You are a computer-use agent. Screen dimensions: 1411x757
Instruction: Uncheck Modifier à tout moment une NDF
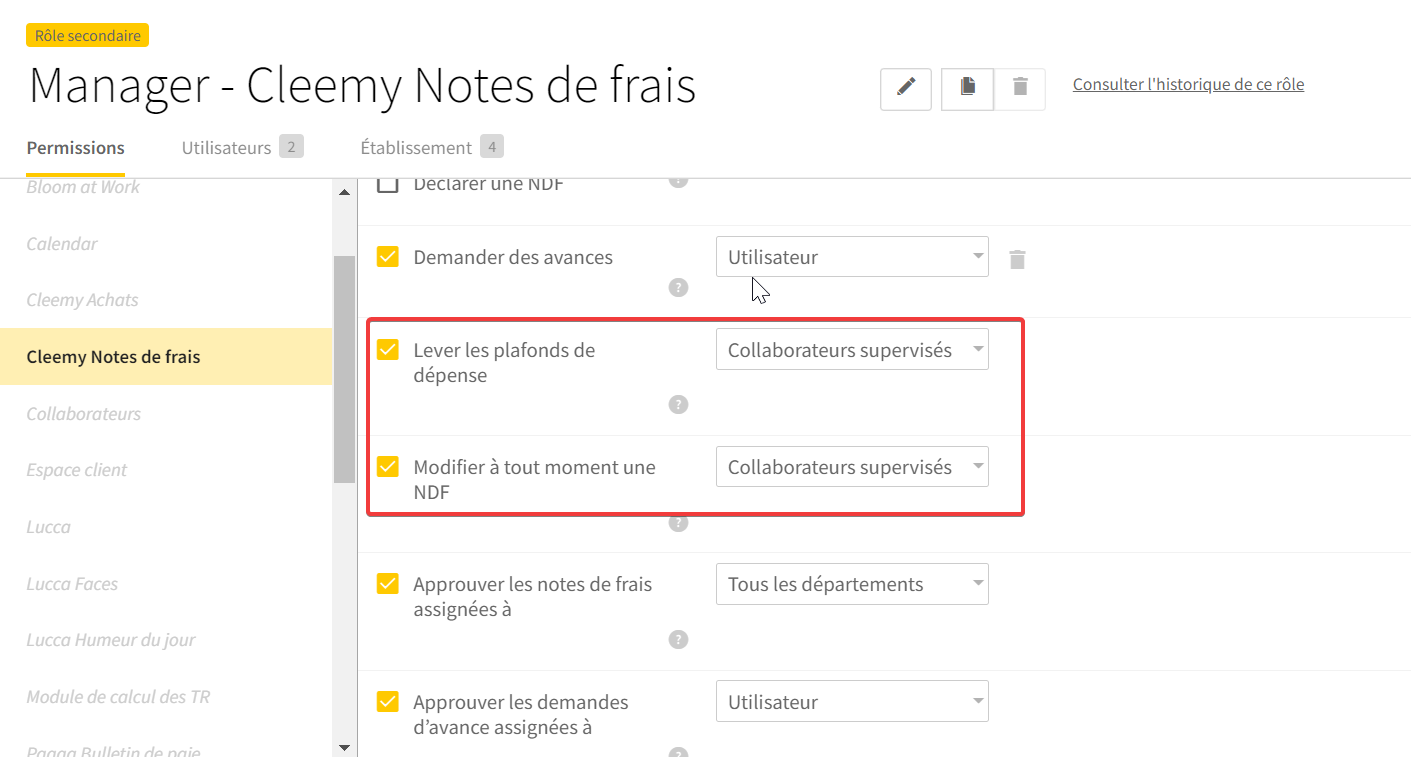coord(387,467)
